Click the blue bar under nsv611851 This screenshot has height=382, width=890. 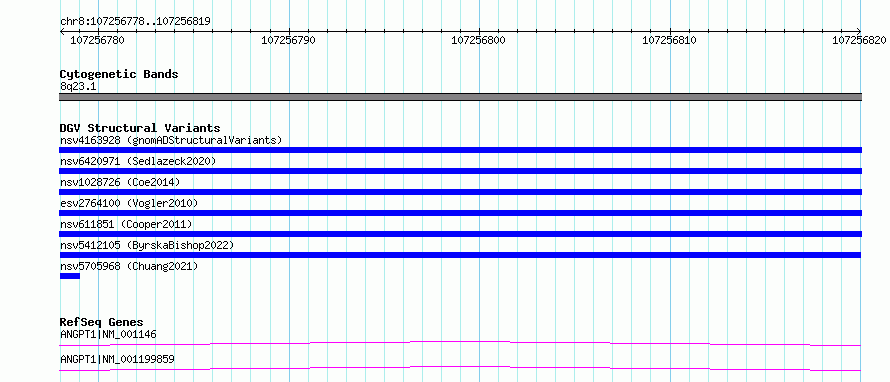click(460, 234)
